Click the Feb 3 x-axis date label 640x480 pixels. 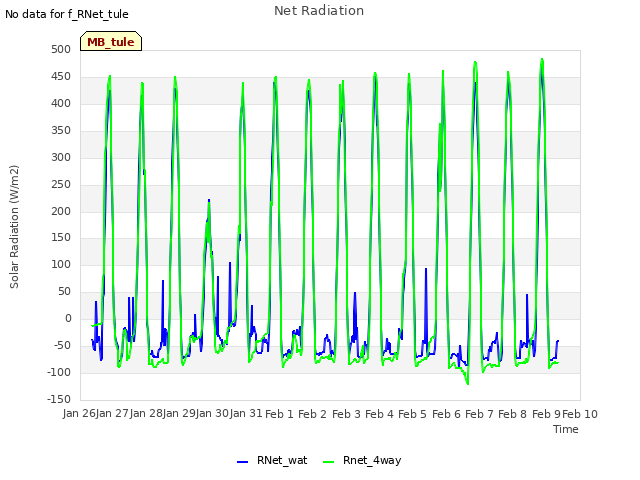[x=346, y=414]
